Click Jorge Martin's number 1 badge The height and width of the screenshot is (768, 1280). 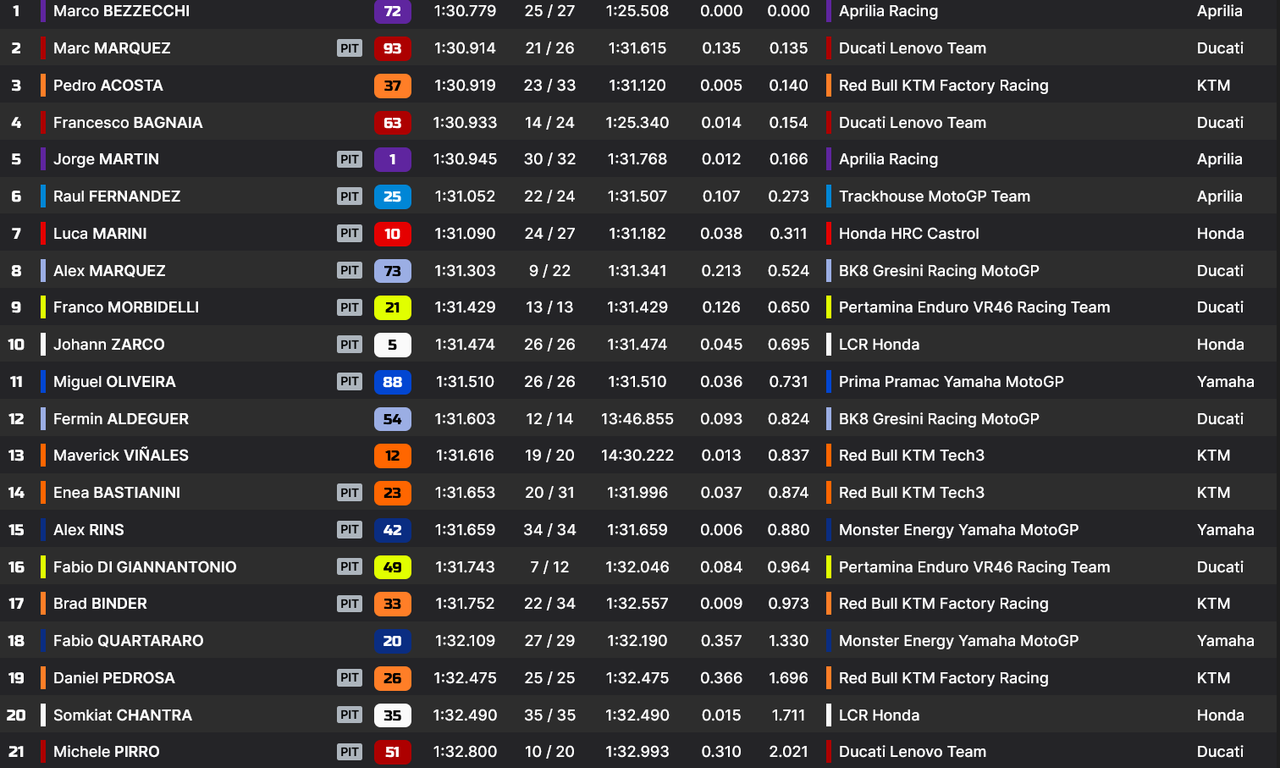(x=392, y=159)
